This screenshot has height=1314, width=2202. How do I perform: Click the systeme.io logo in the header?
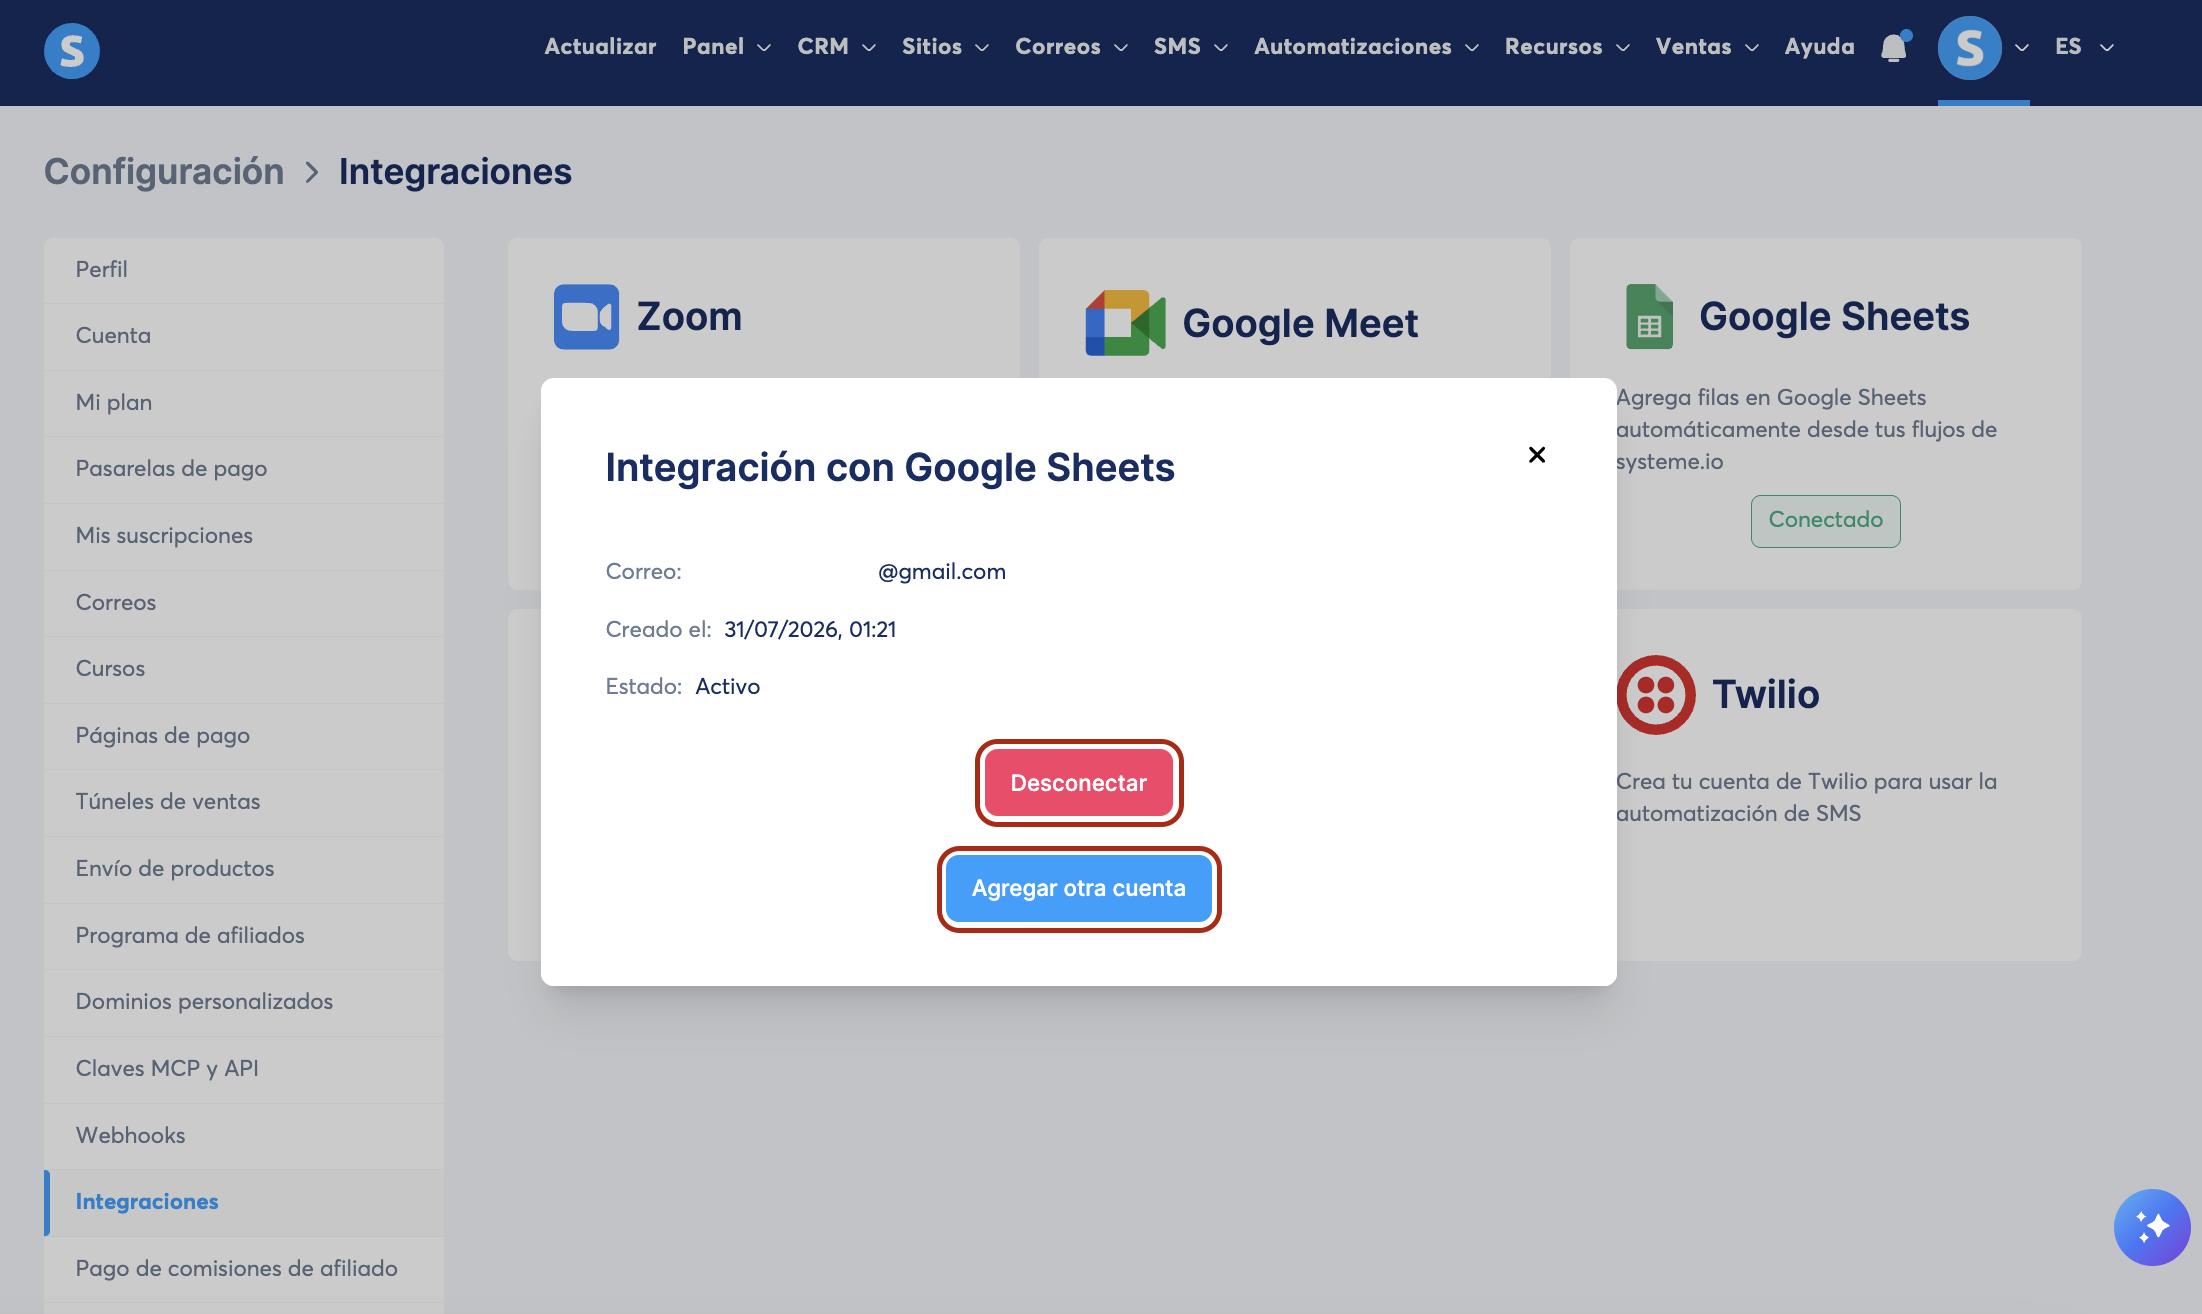point(72,50)
